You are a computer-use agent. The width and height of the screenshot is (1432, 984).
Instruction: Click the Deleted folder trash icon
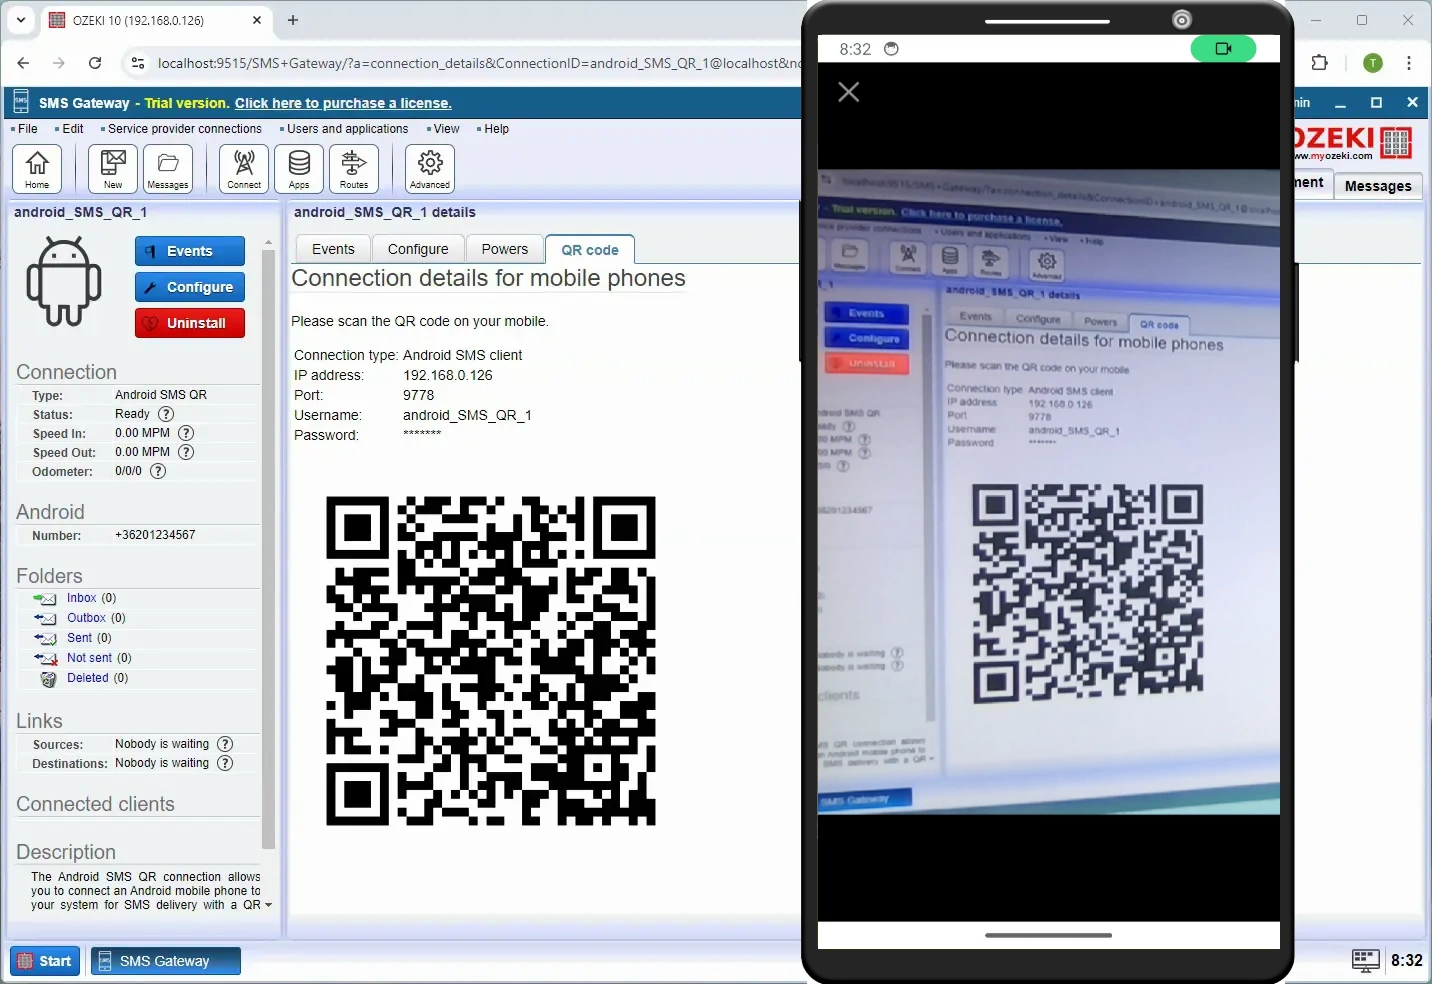click(48, 678)
